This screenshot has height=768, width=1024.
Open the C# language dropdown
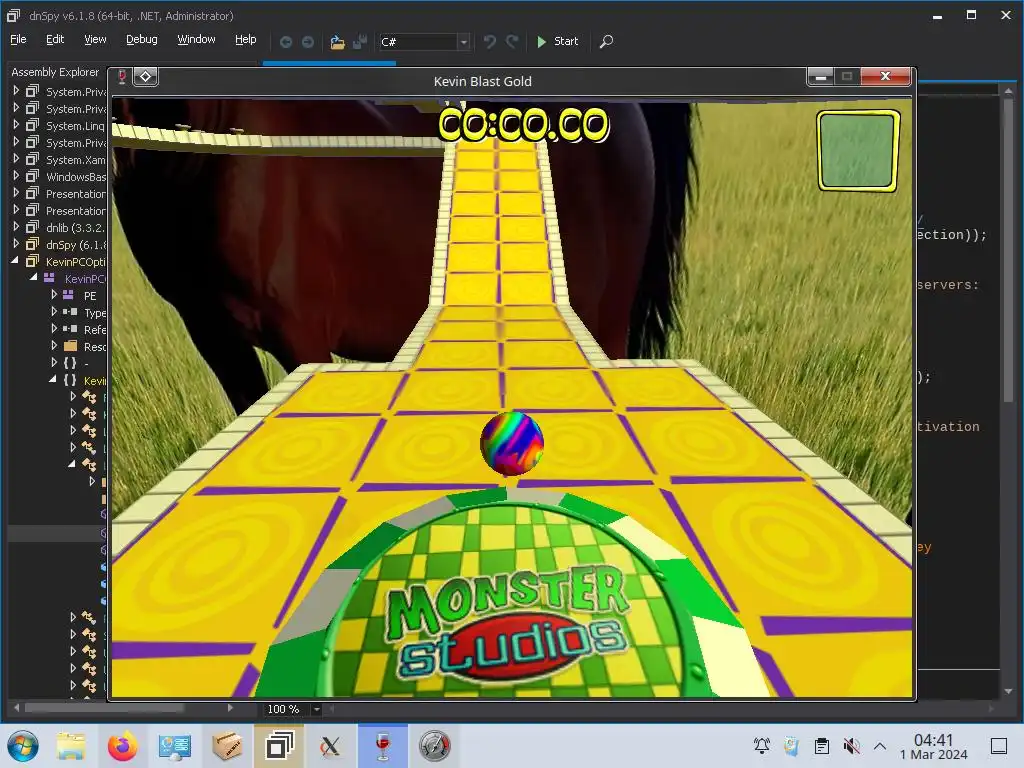[464, 42]
